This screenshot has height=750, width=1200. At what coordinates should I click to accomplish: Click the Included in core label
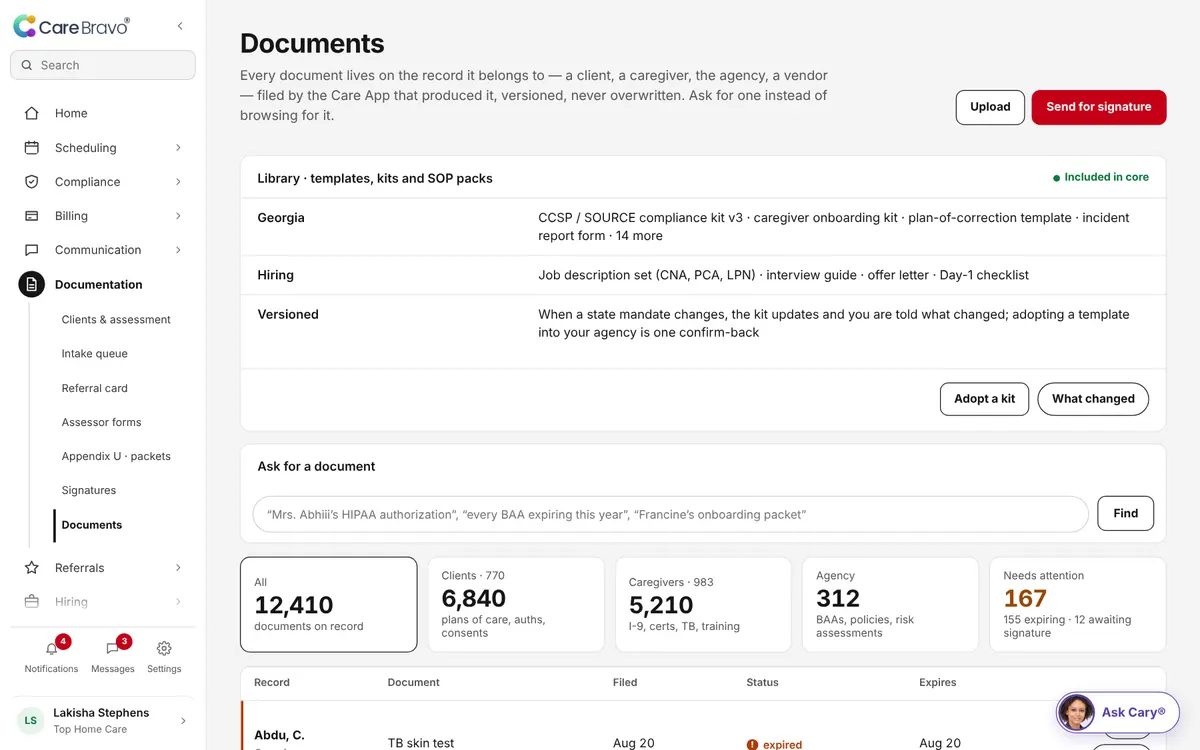click(1100, 177)
